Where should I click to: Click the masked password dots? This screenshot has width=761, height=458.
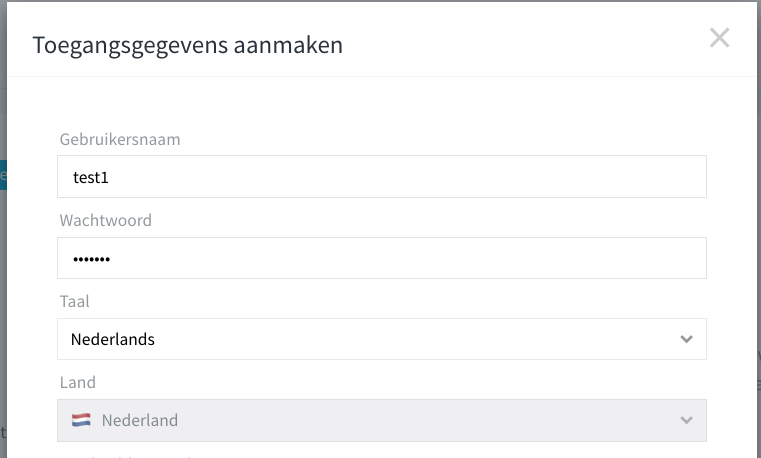coord(91,259)
